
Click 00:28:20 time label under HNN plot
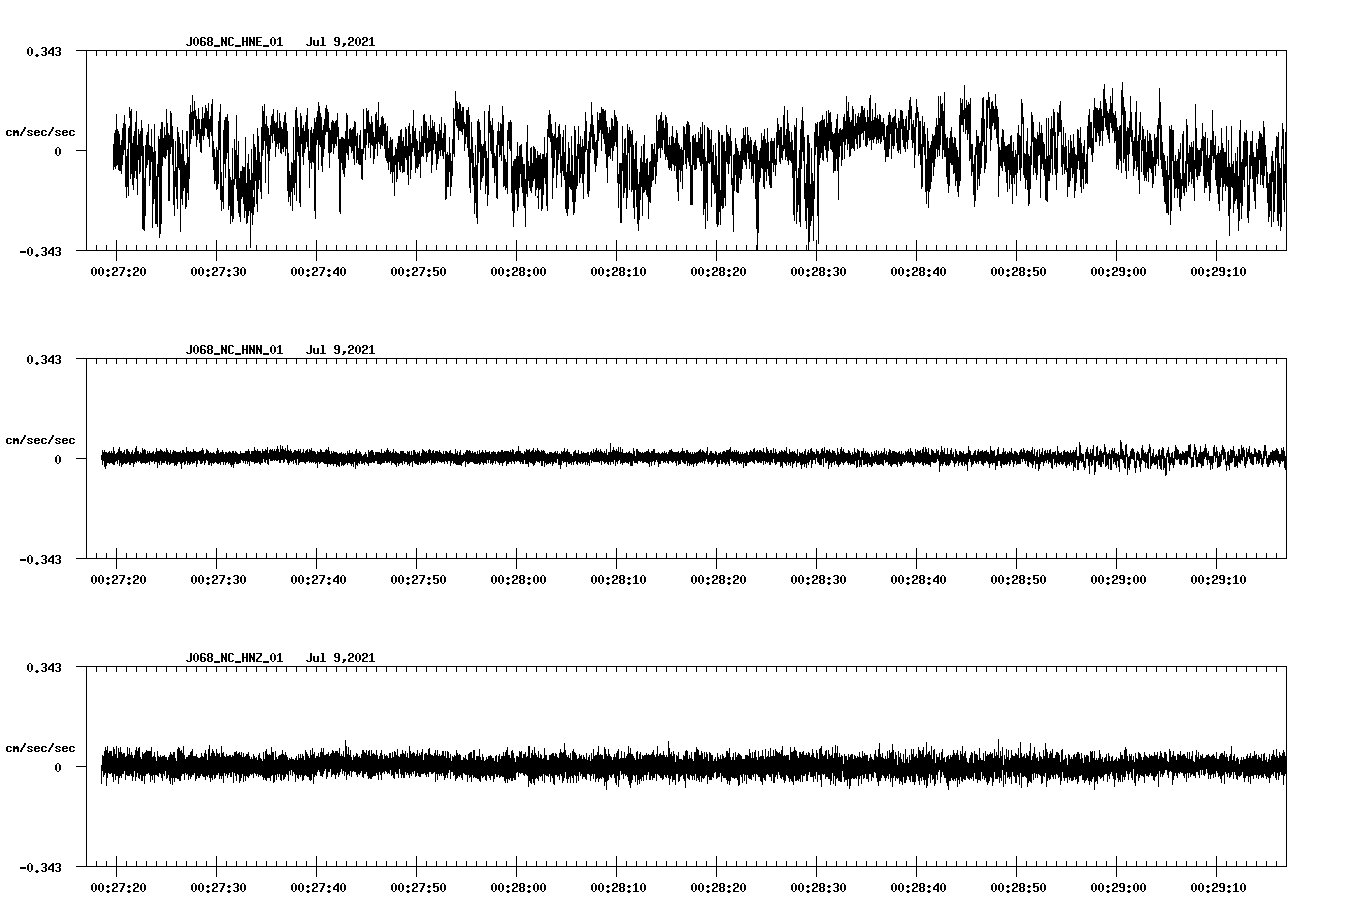pyautogui.click(x=718, y=579)
